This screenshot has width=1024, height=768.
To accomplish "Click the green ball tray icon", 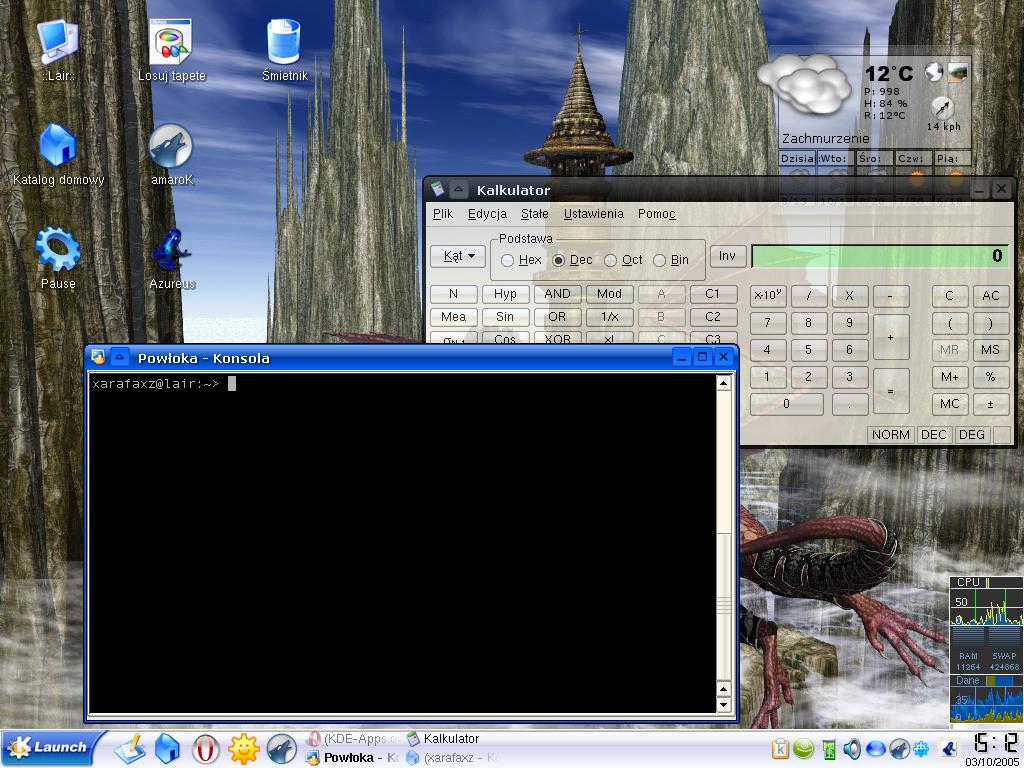I will [x=804, y=748].
